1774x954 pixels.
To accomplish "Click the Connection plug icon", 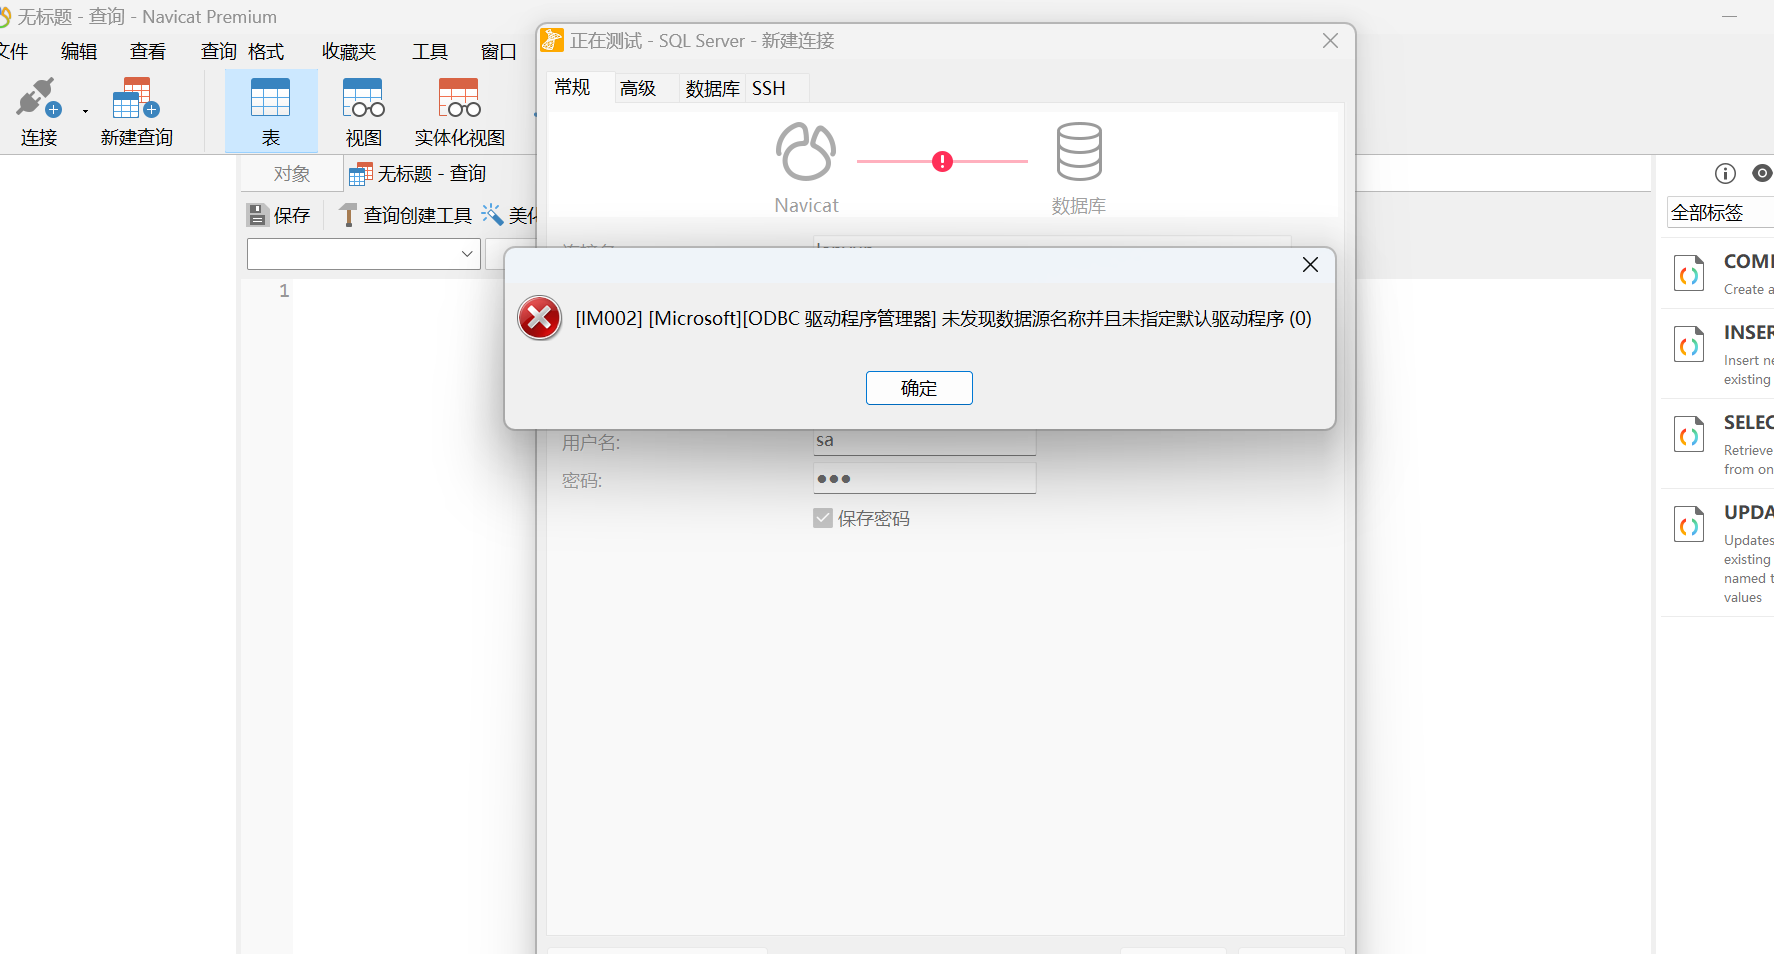I will tap(38, 99).
